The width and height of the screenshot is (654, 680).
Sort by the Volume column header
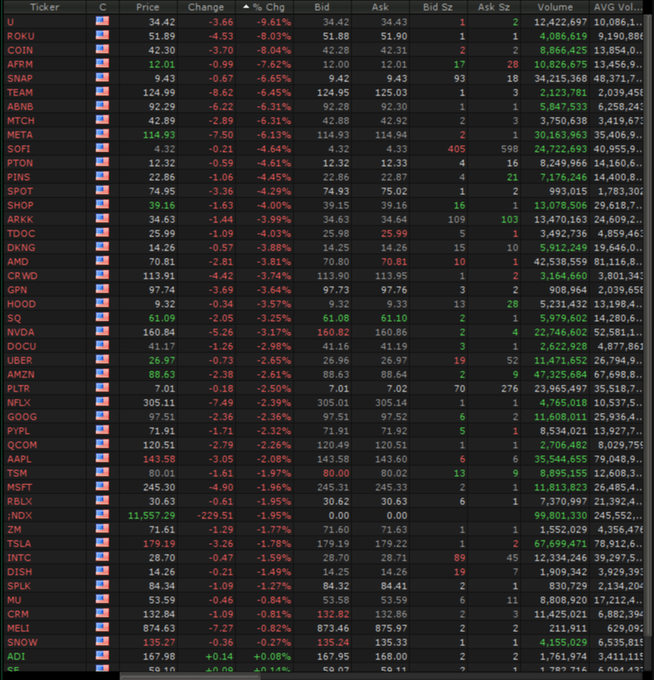pyautogui.click(x=555, y=7)
